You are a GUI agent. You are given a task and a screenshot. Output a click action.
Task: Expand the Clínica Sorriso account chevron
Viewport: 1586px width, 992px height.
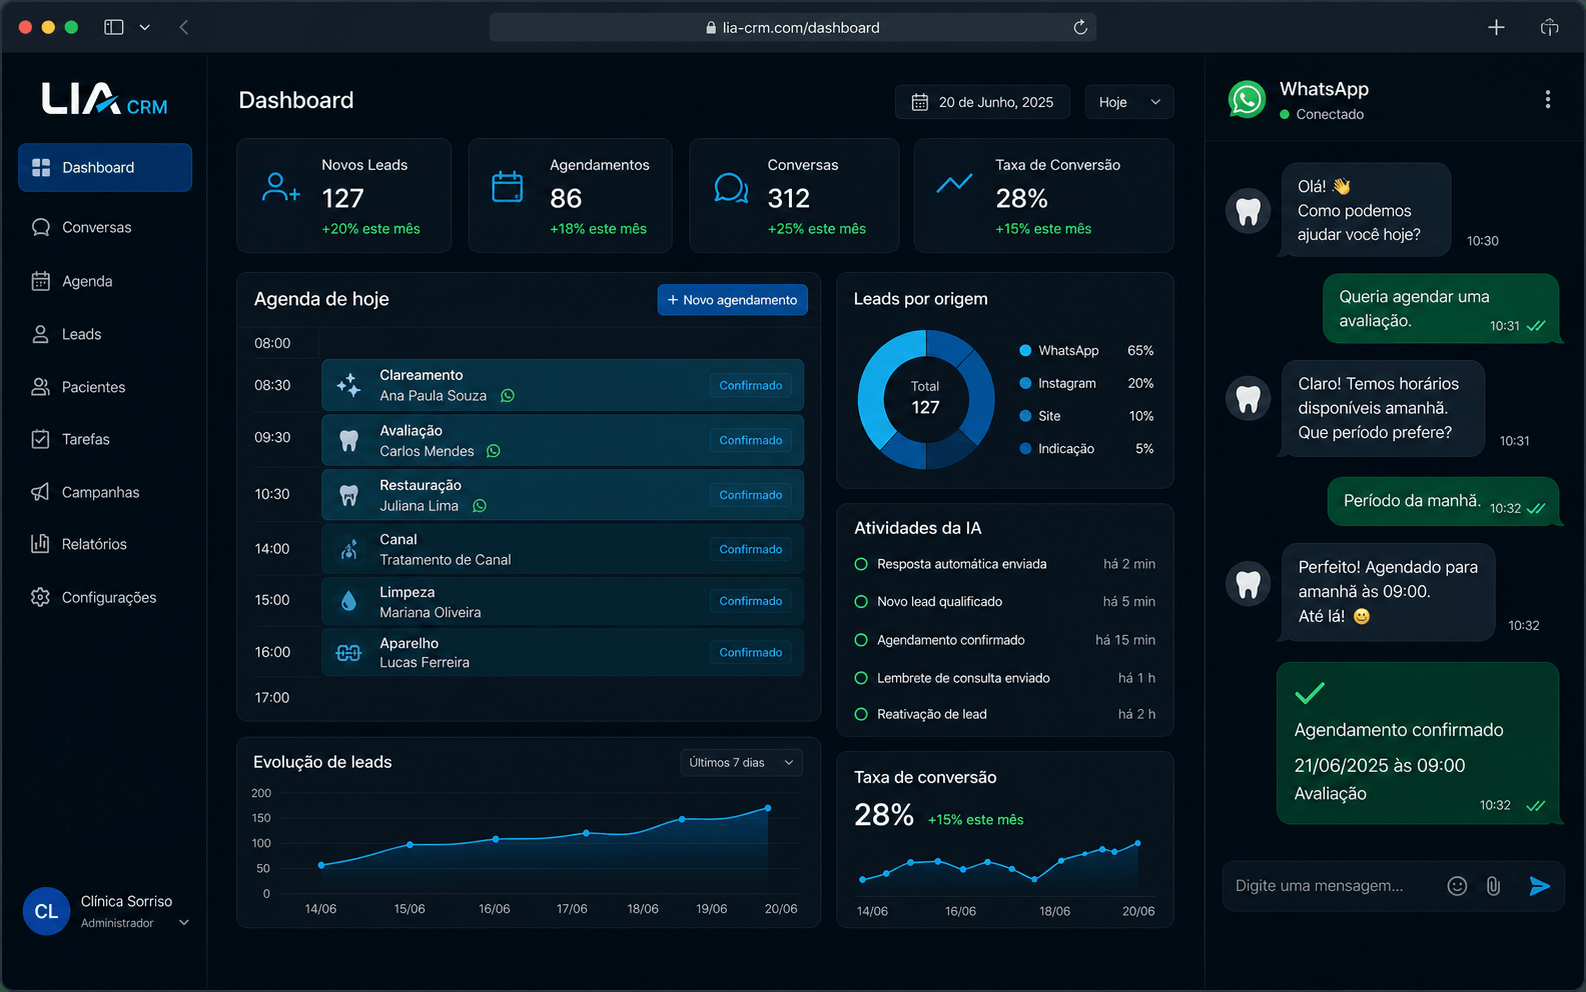(184, 923)
